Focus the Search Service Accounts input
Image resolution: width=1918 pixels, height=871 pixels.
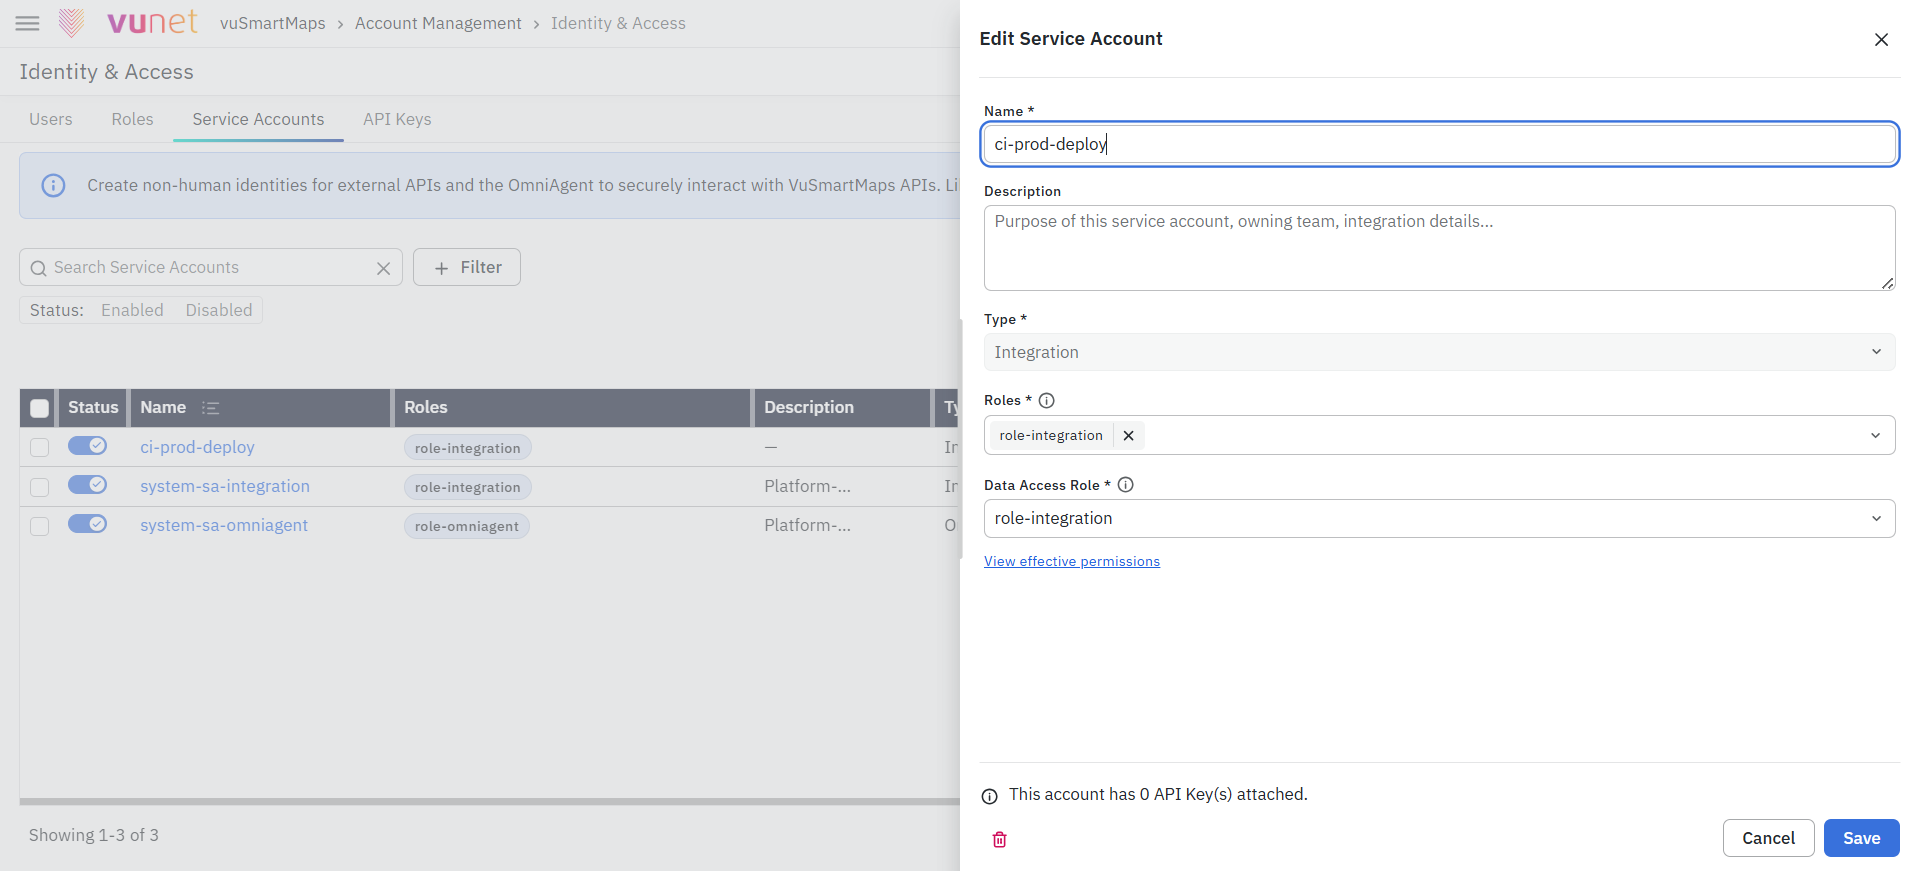click(210, 267)
